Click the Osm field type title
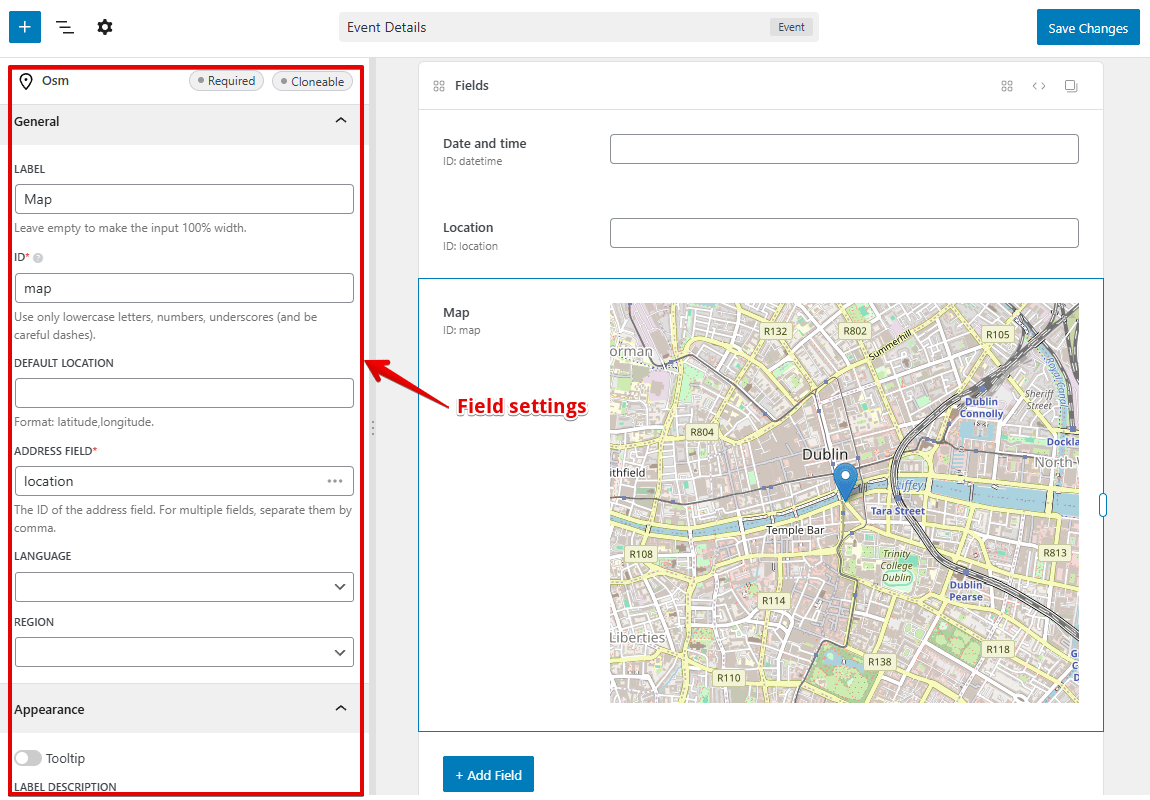Image resolution: width=1150 pixels, height=800 pixels. pos(55,81)
